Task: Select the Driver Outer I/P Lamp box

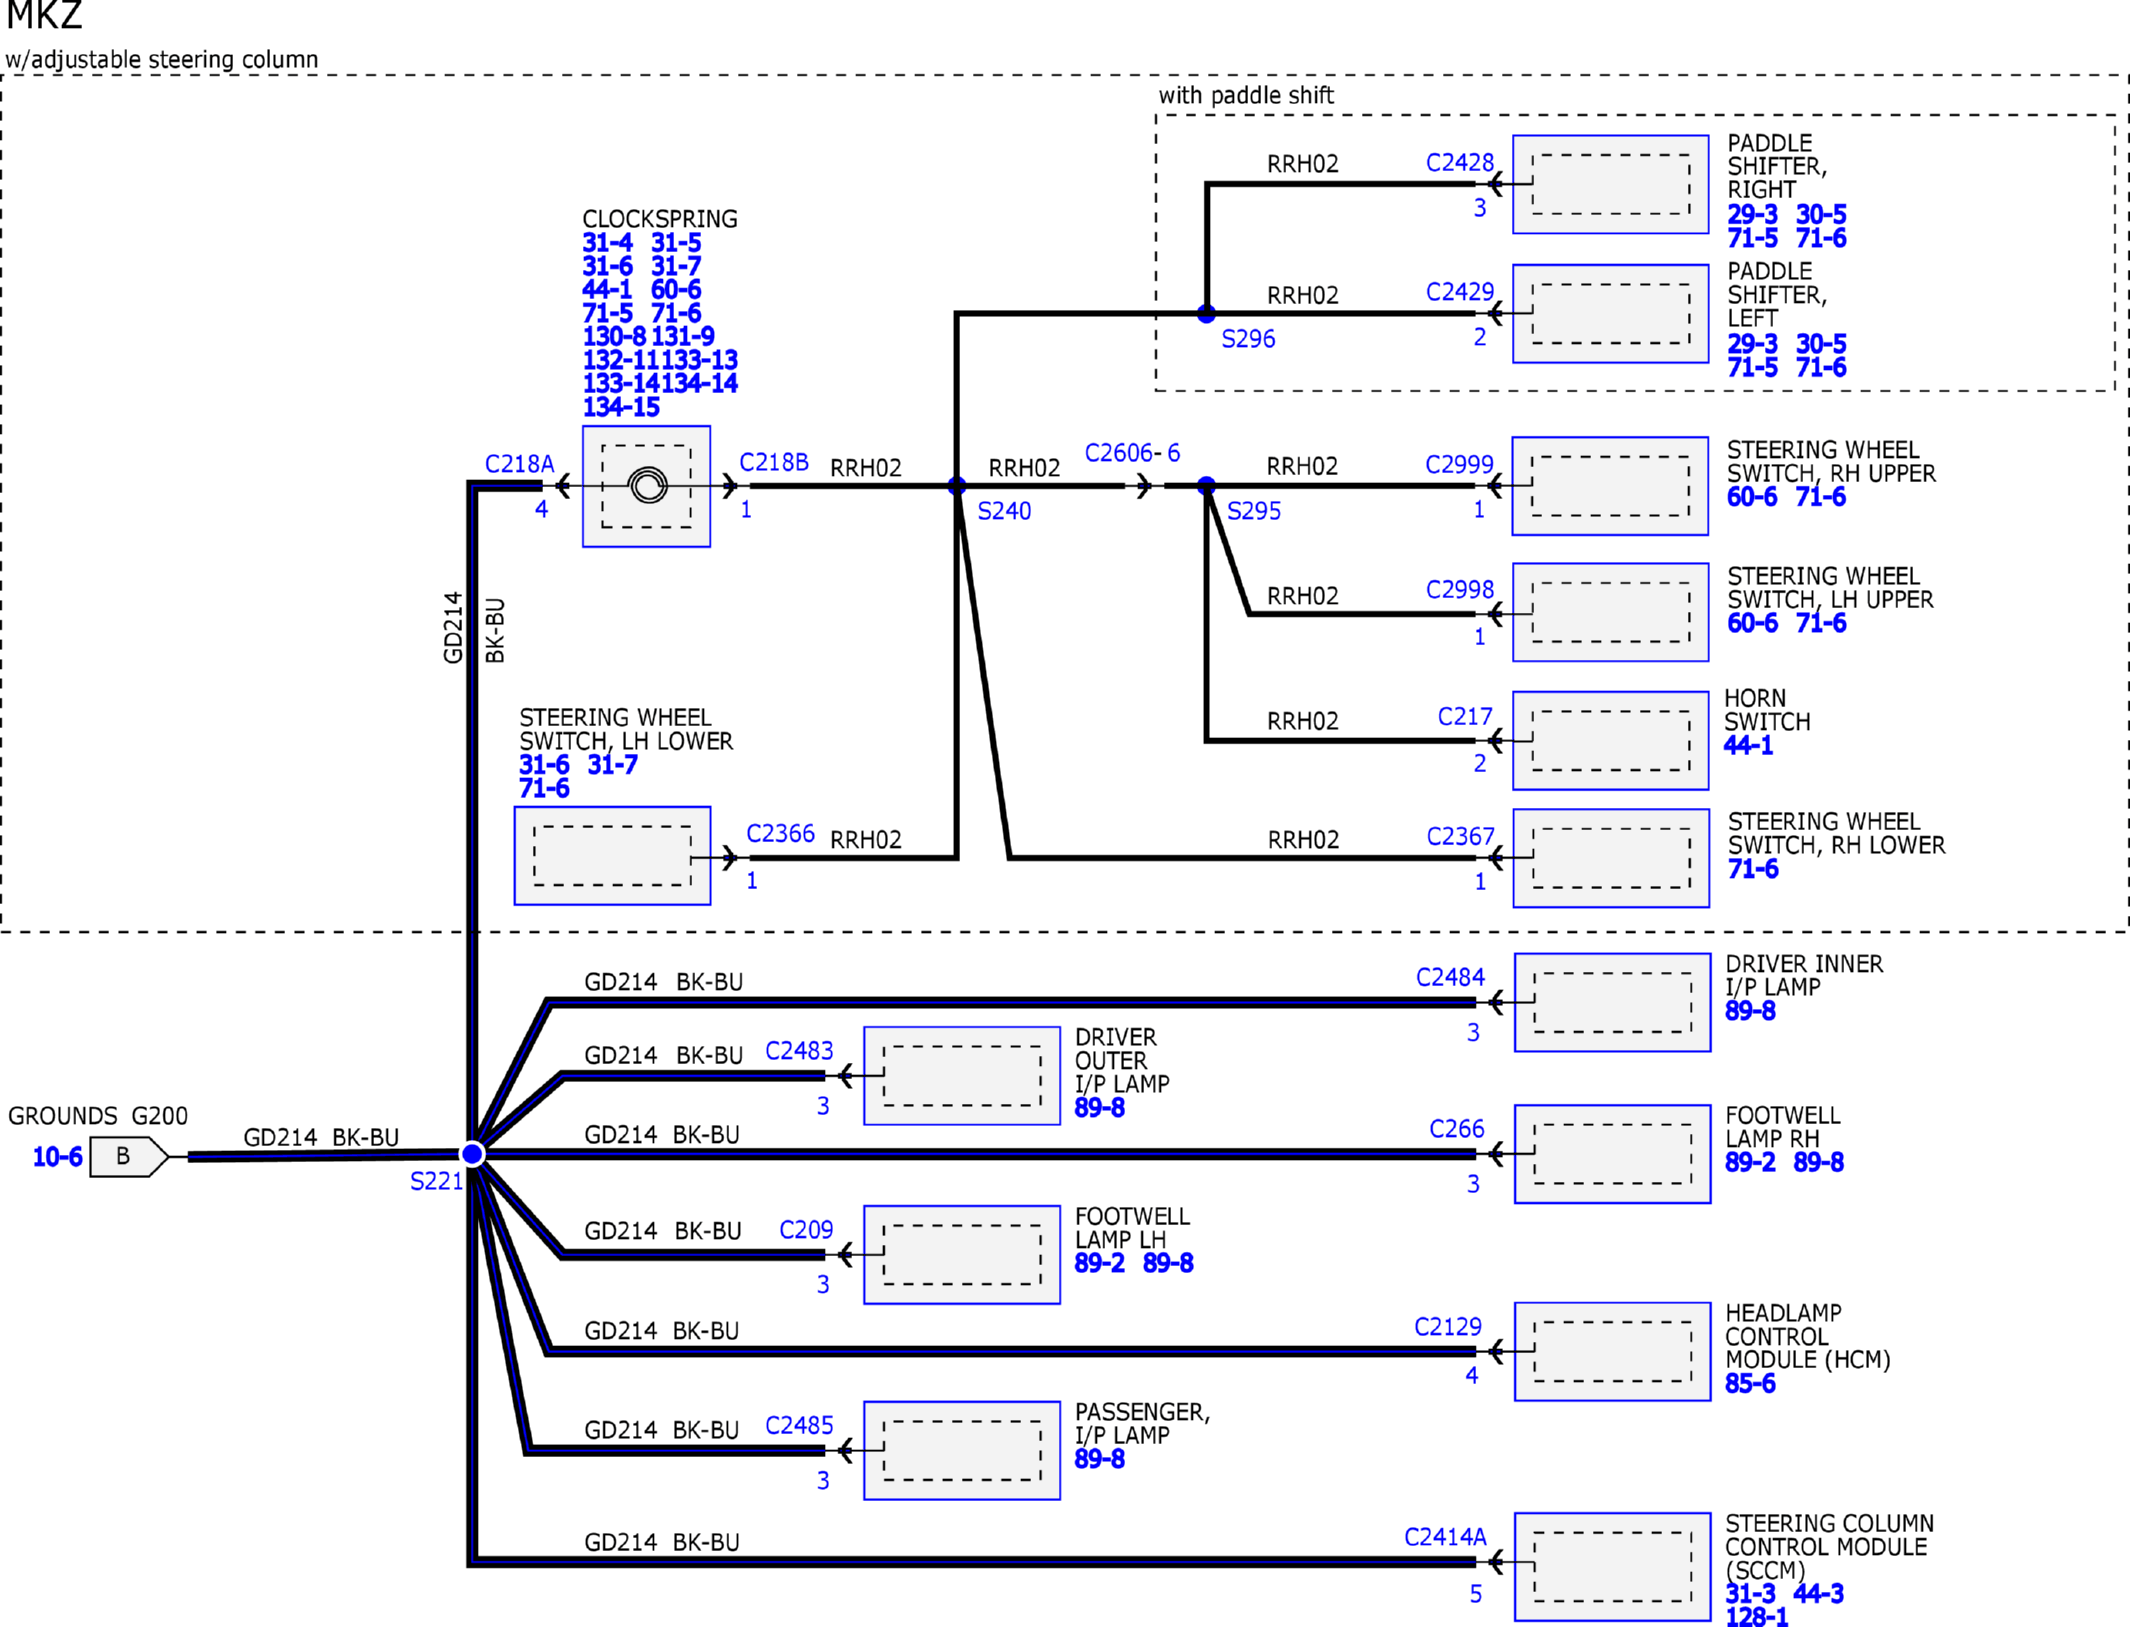Action: click(962, 1076)
